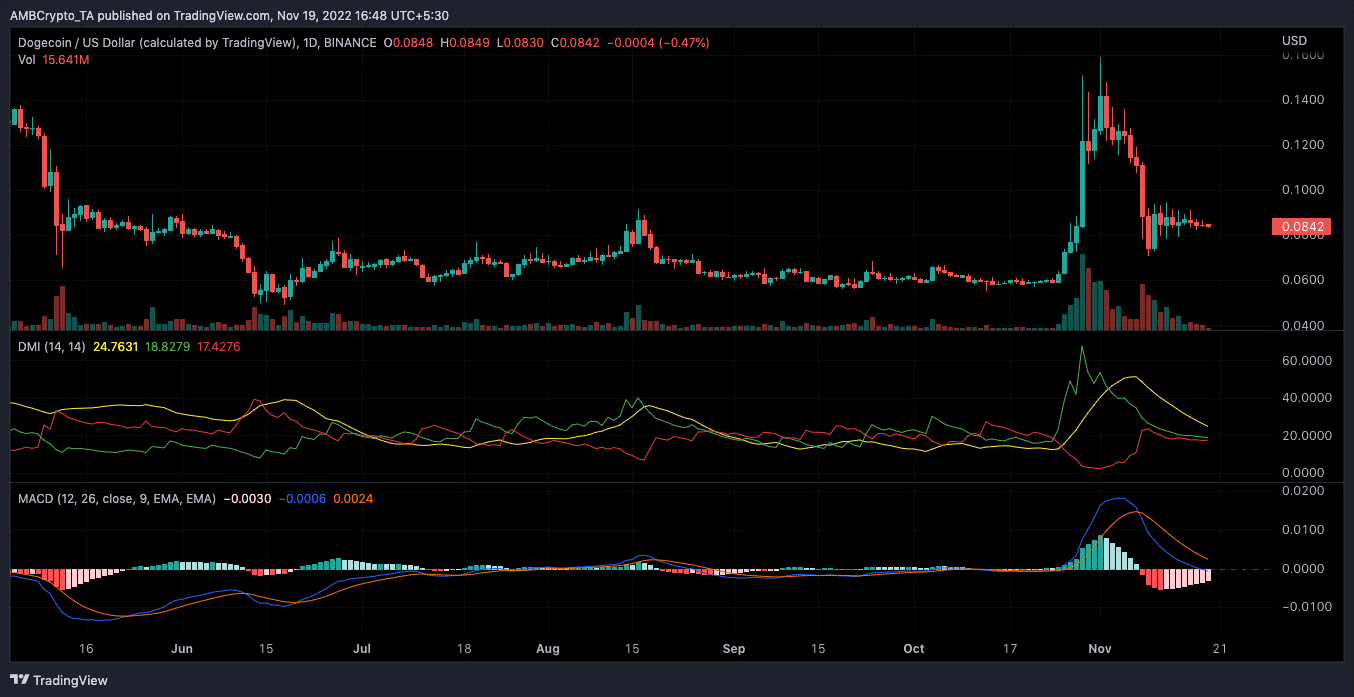1354x697 pixels.
Task: Click the USD currency label on price axis
Action: coord(1294,40)
